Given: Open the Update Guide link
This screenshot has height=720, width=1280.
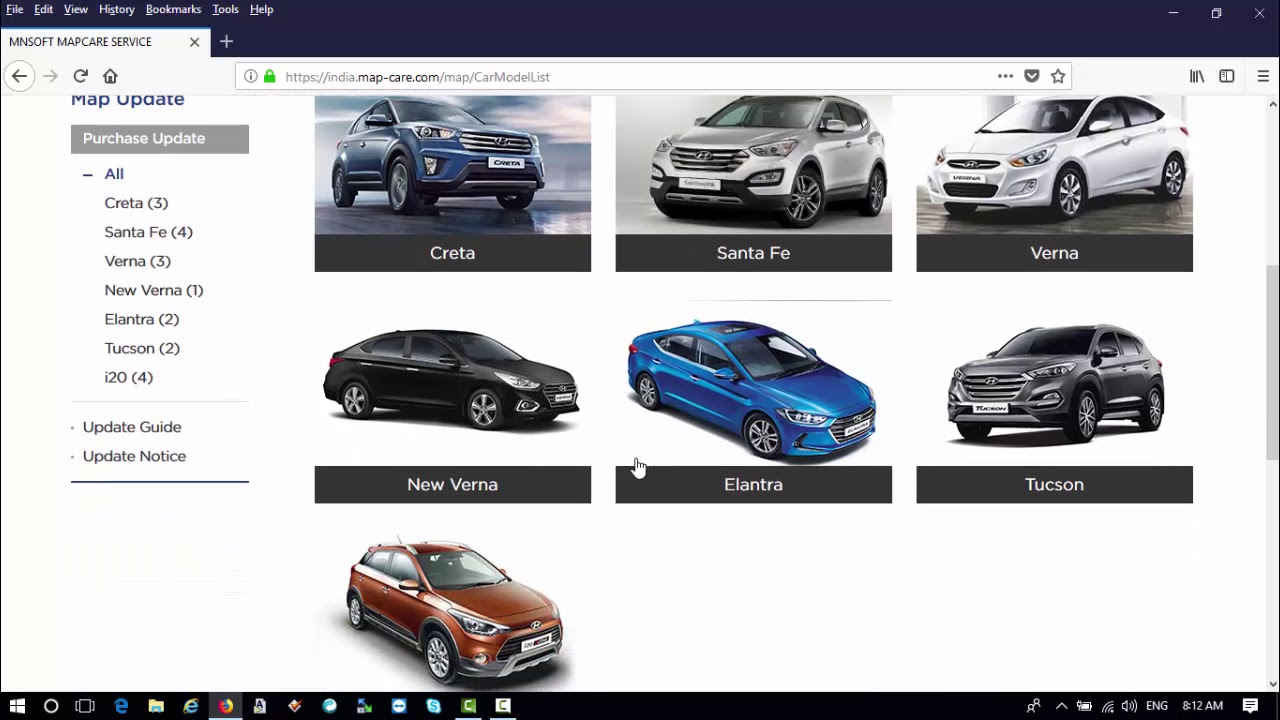Looking at the screenshot, I should click(x=132, y=427).
